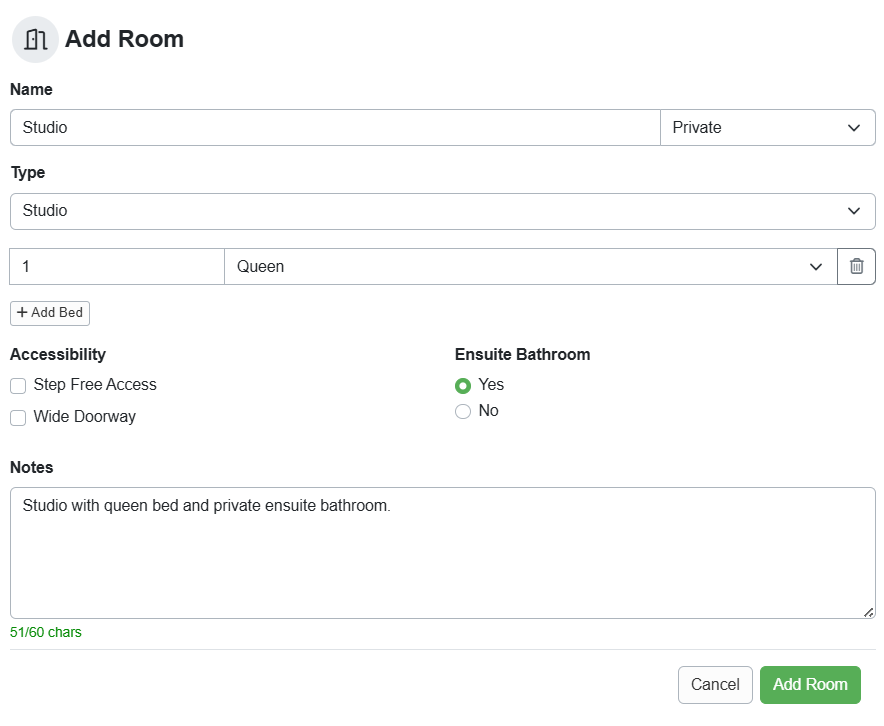The height and width of the screenshot is (726, 884).
Task: Click the Name label
Action: (31, 90)
